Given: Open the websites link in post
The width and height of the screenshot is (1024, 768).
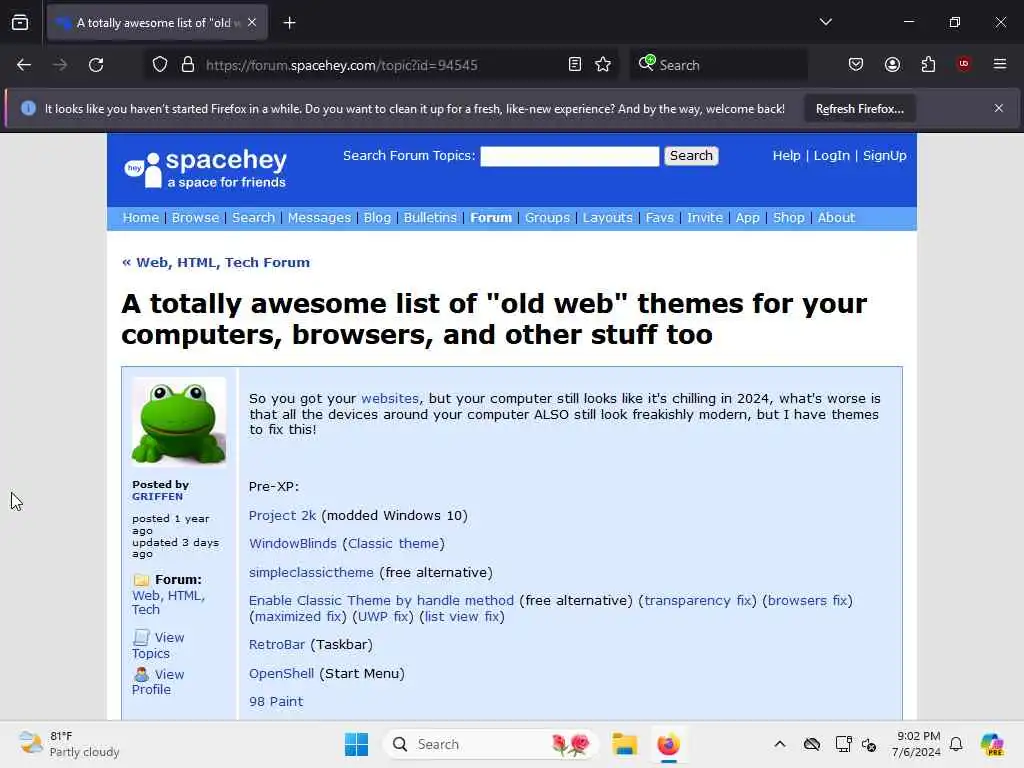Looking at the screenshot, I should click(390, 398).
